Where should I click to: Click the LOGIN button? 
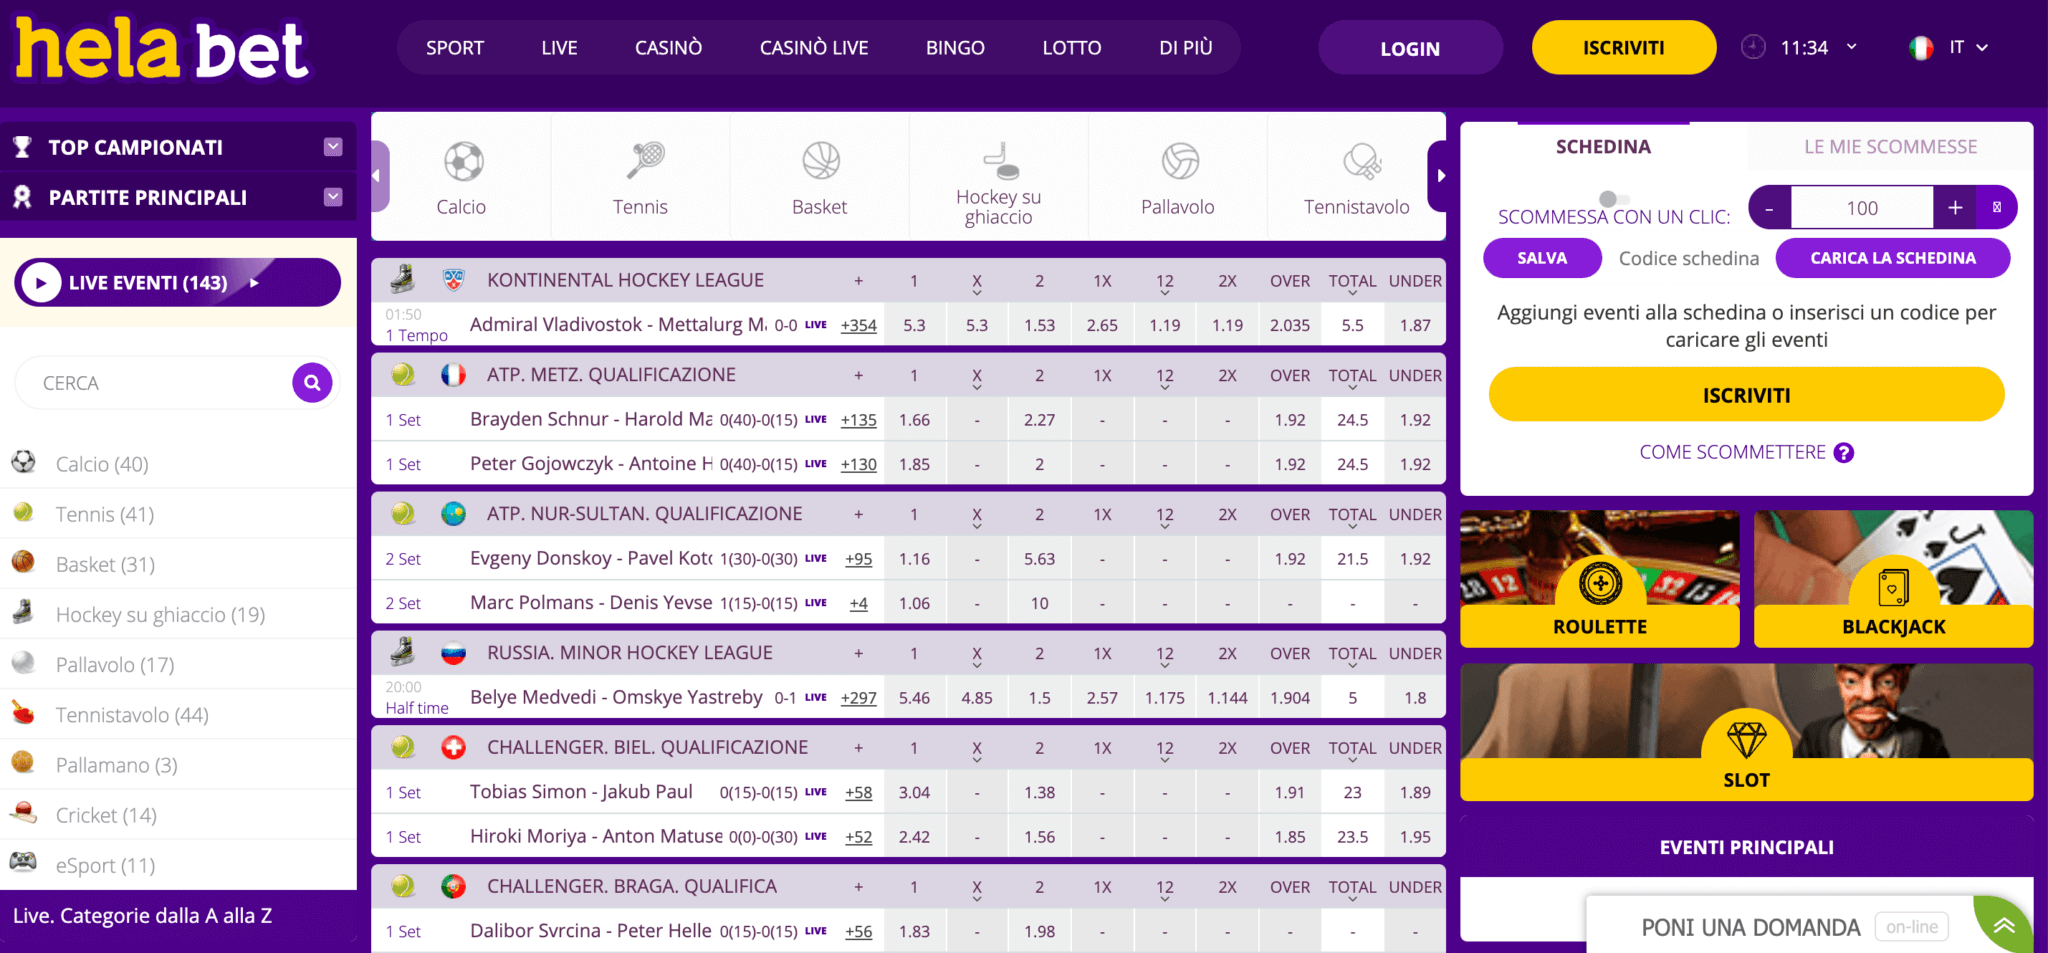[1410, 47]
